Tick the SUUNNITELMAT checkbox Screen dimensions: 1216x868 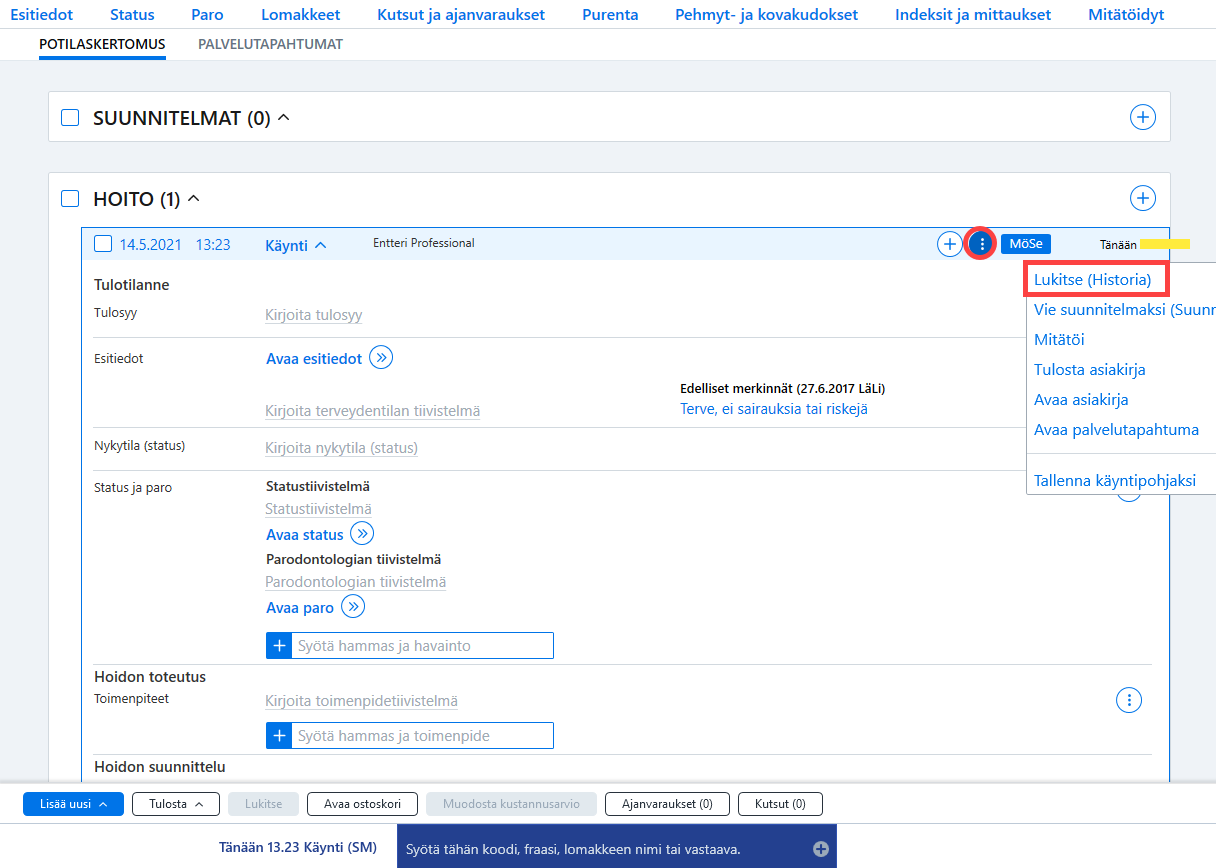coord(70,118)
